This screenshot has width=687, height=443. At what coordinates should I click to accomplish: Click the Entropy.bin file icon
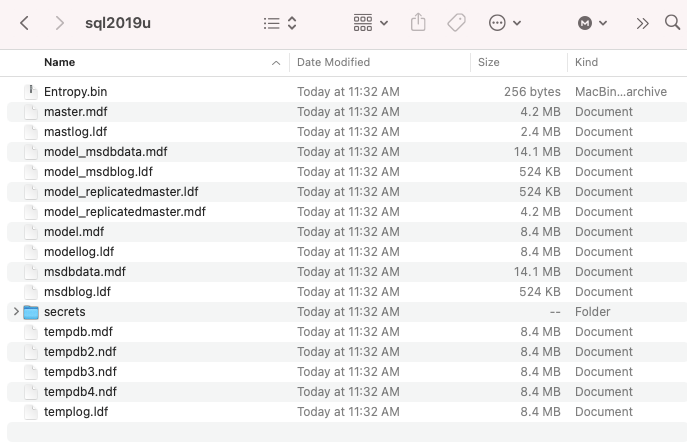coord(31,92)
